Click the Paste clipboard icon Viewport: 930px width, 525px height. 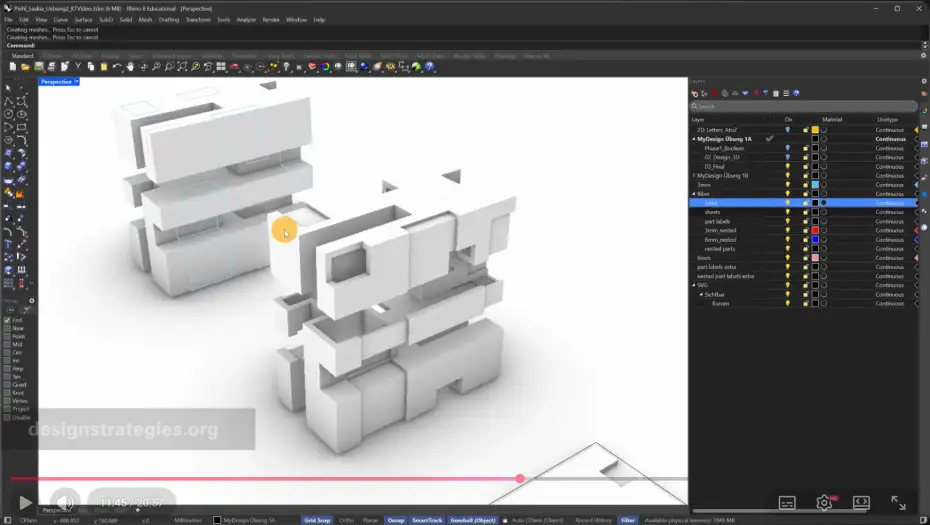click(x=104, y=67)
